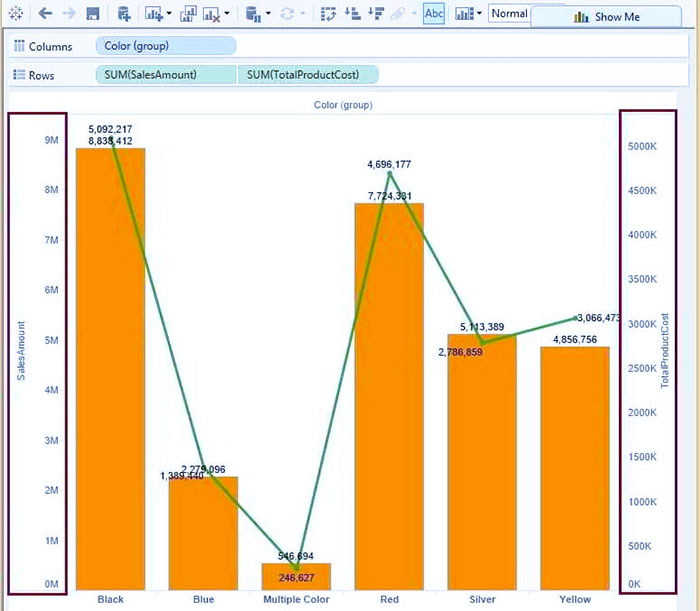Click the show/hide cards icon

(x=464, y=14)
